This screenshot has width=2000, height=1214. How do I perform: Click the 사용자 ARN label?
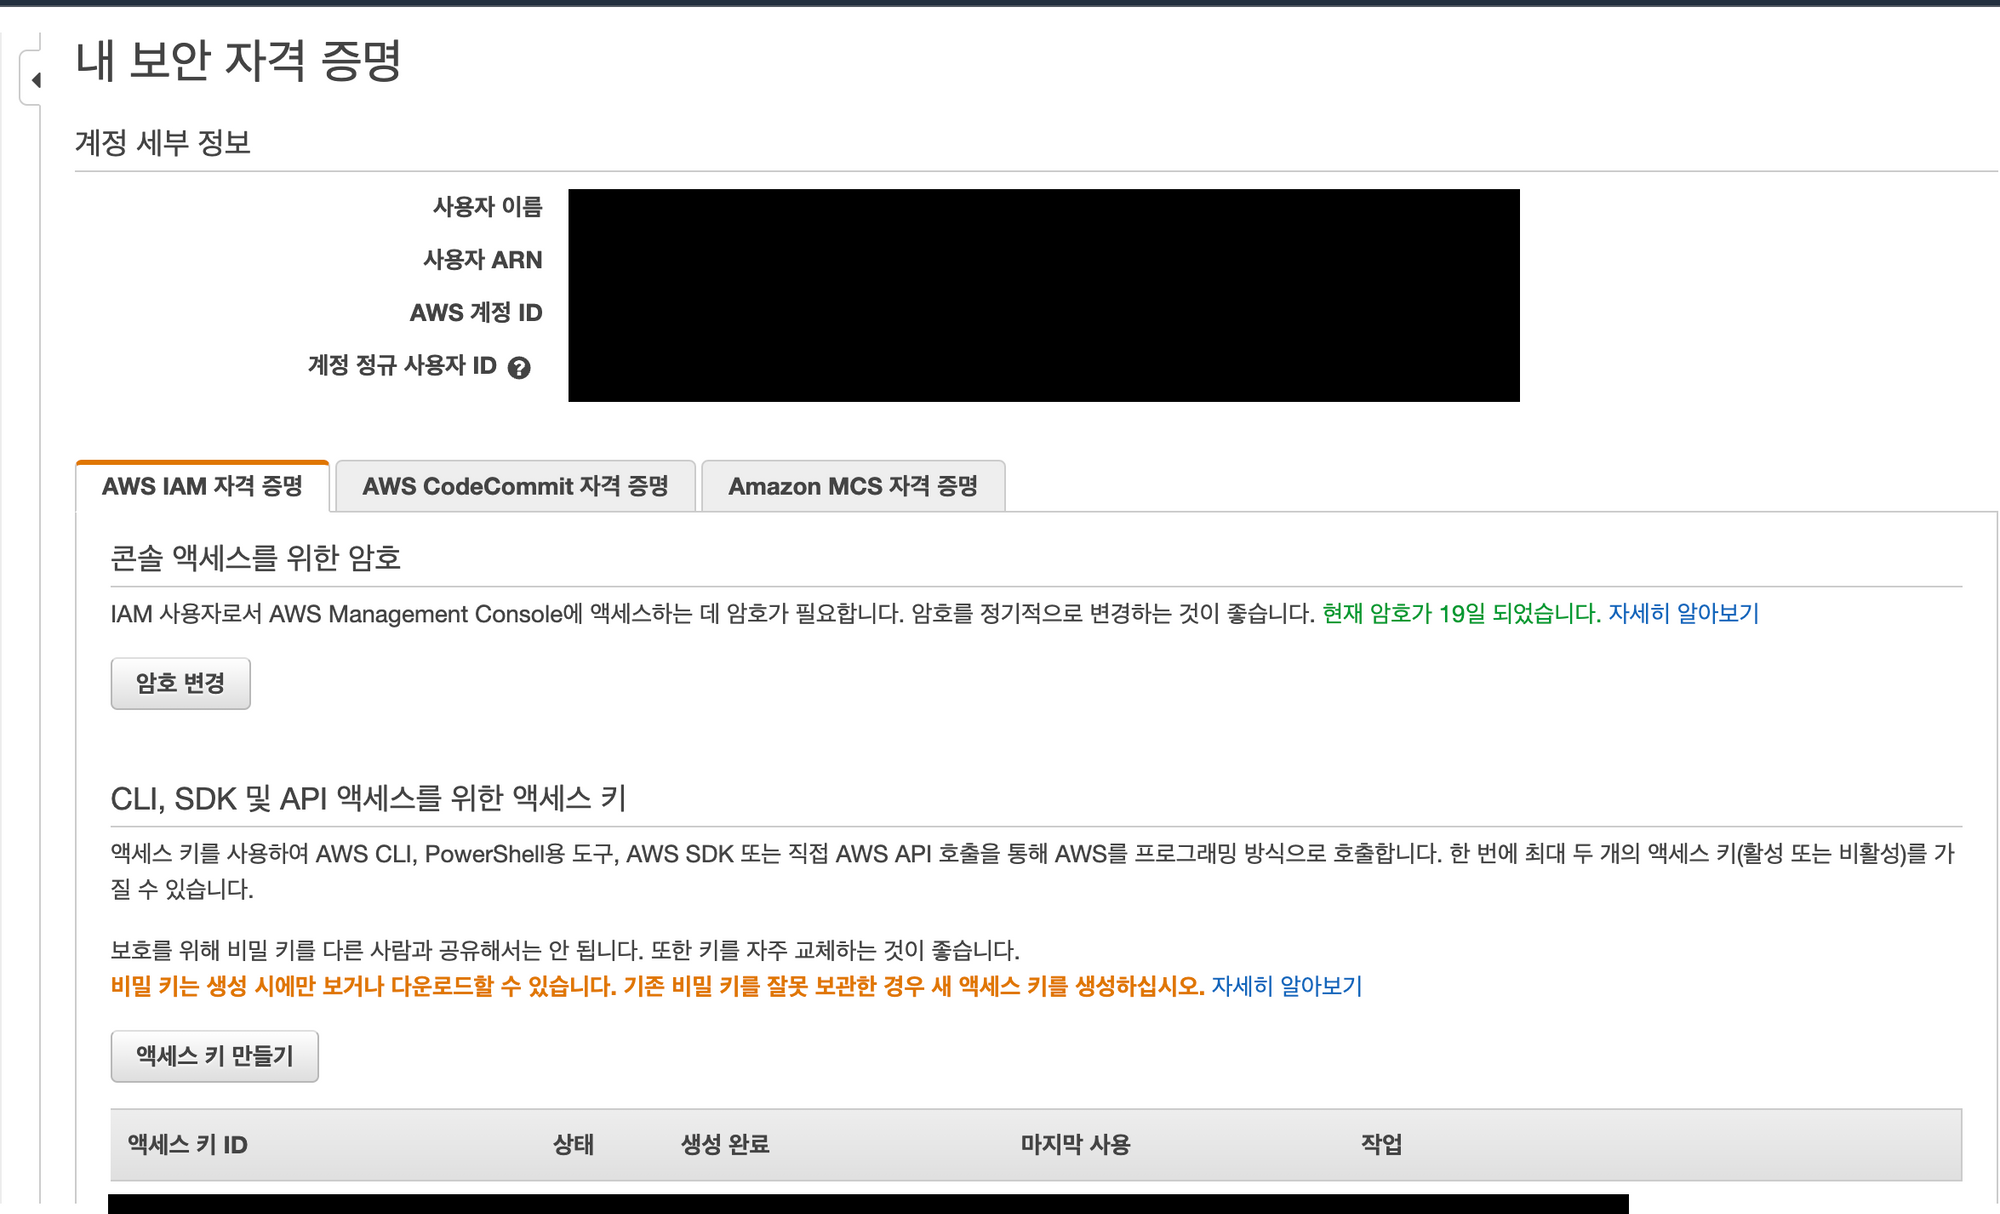[x=482, y=260]
